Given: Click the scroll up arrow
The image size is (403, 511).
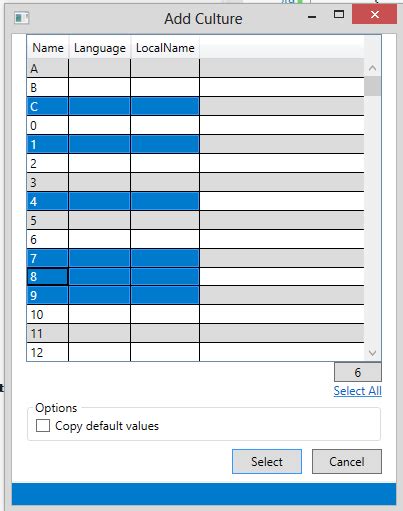Looking at the screenshot, I should pos(373,68).
